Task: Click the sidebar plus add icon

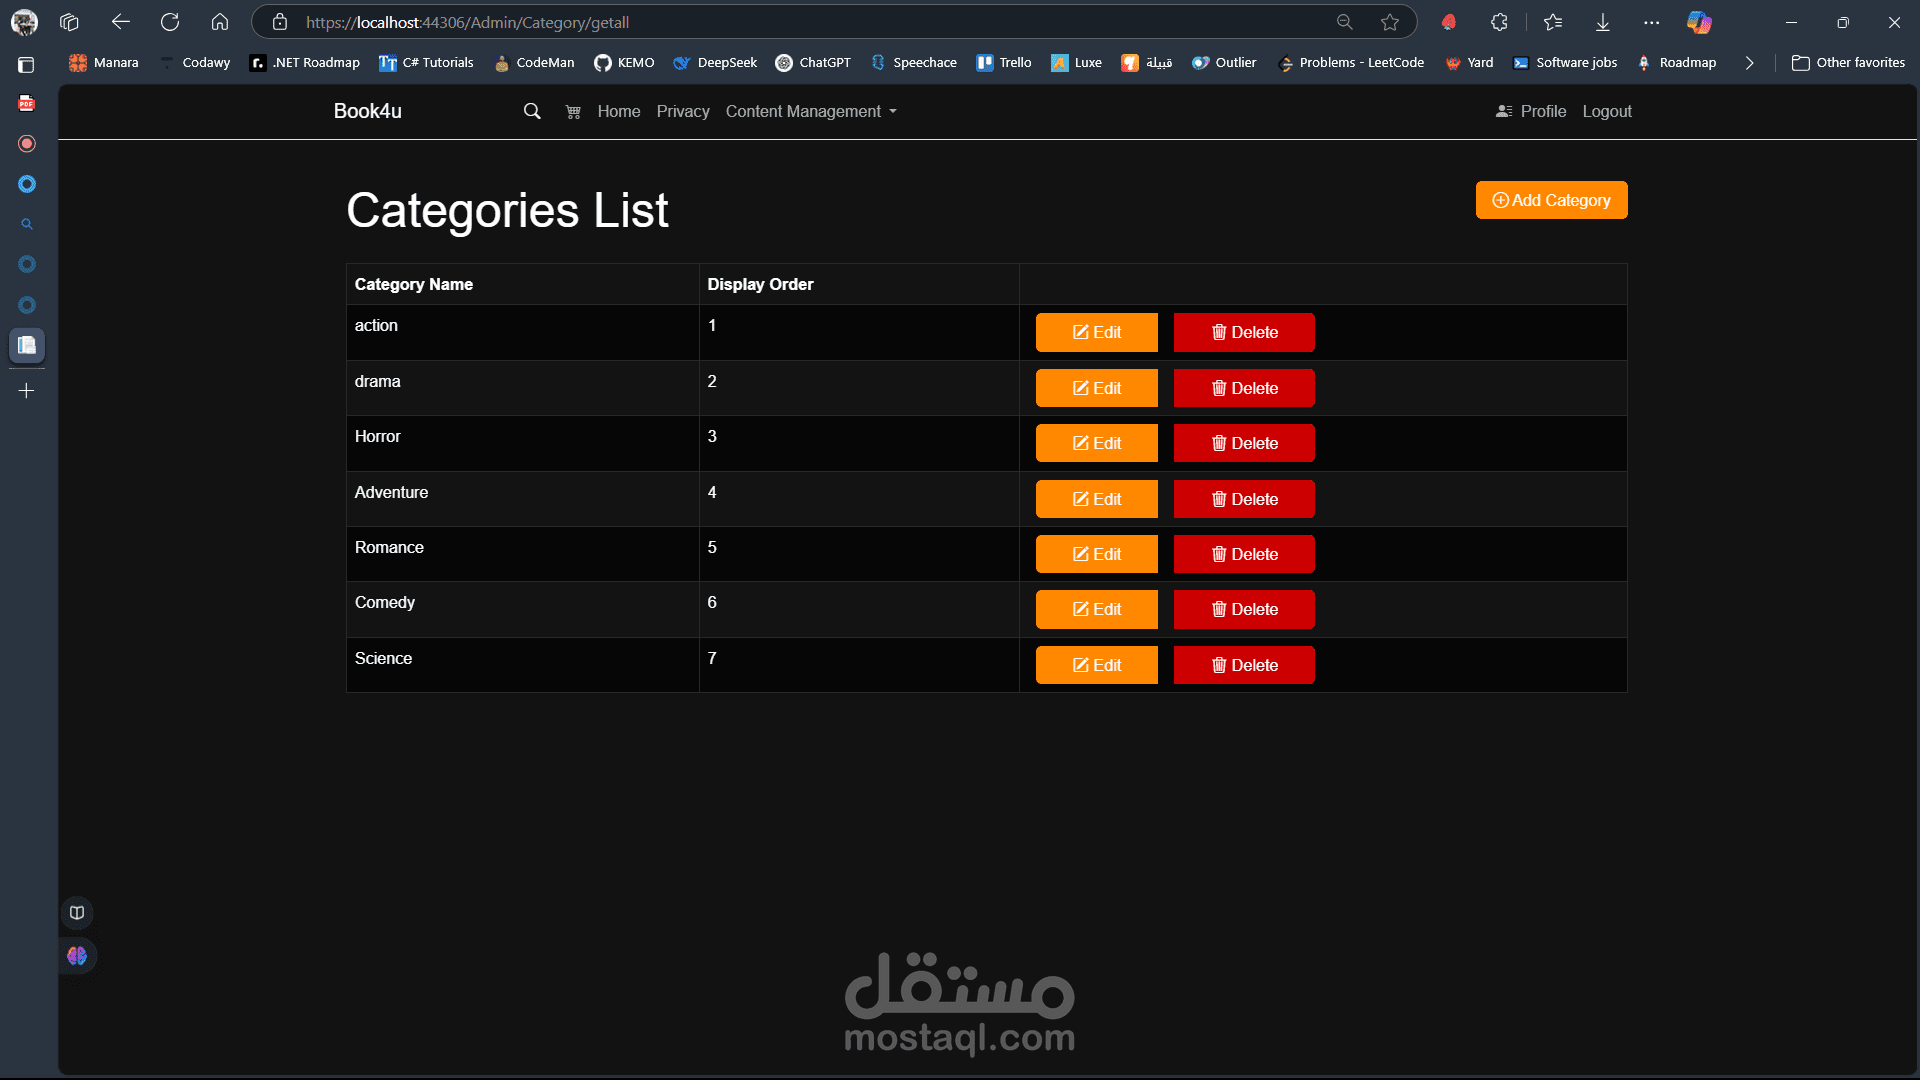Action: 27,391
